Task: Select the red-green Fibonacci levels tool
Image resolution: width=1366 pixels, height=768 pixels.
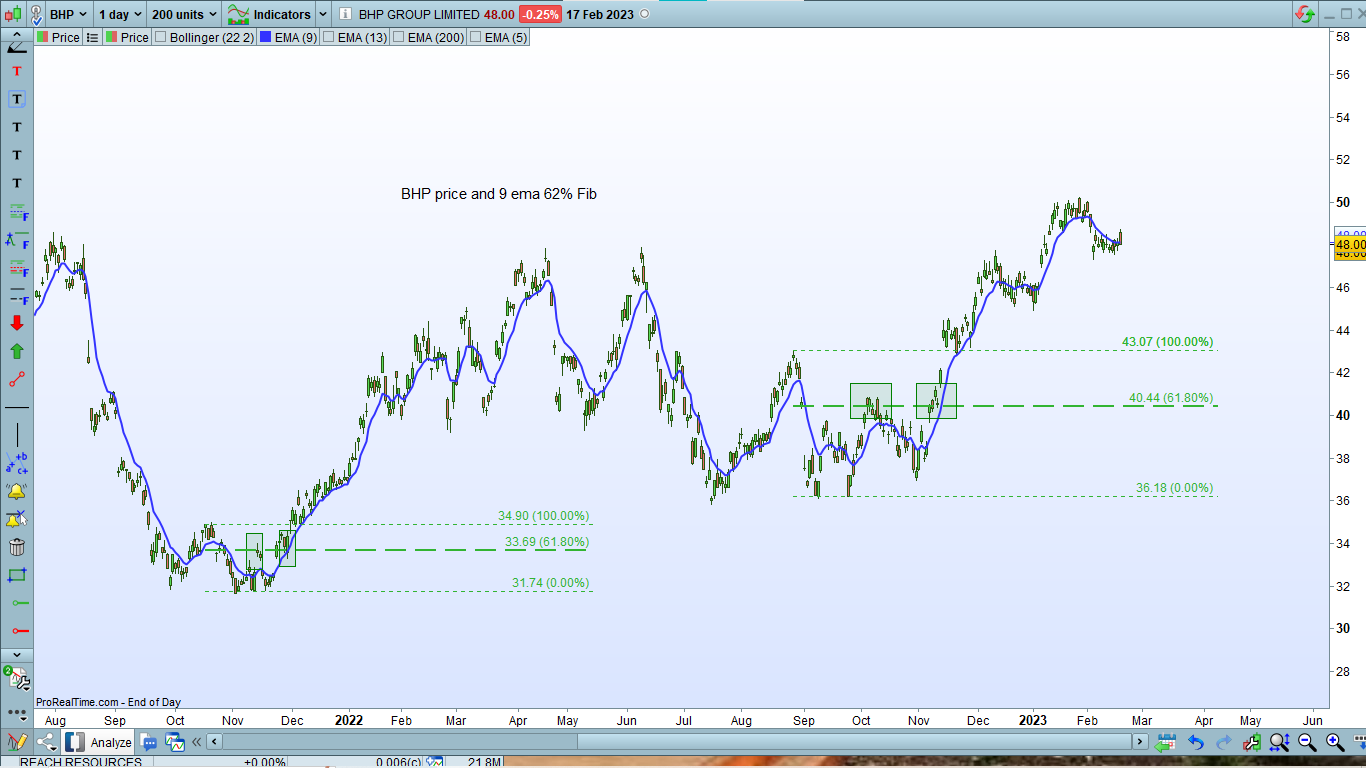Action: click(17, 267)
